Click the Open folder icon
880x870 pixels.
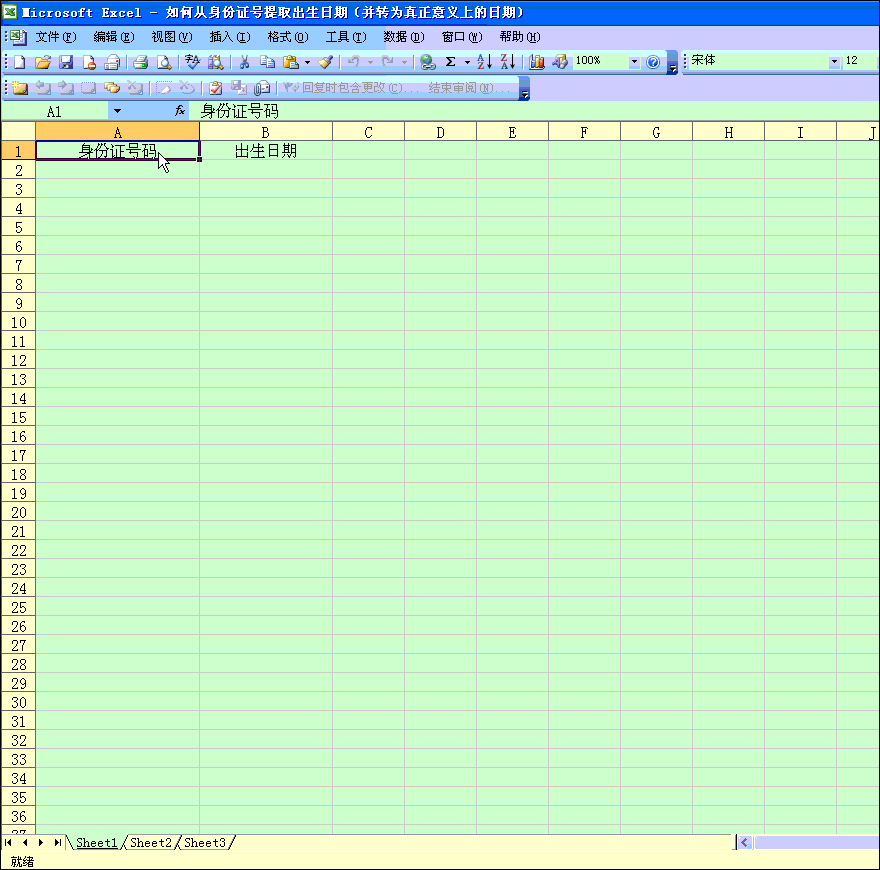tap(43, 62)
